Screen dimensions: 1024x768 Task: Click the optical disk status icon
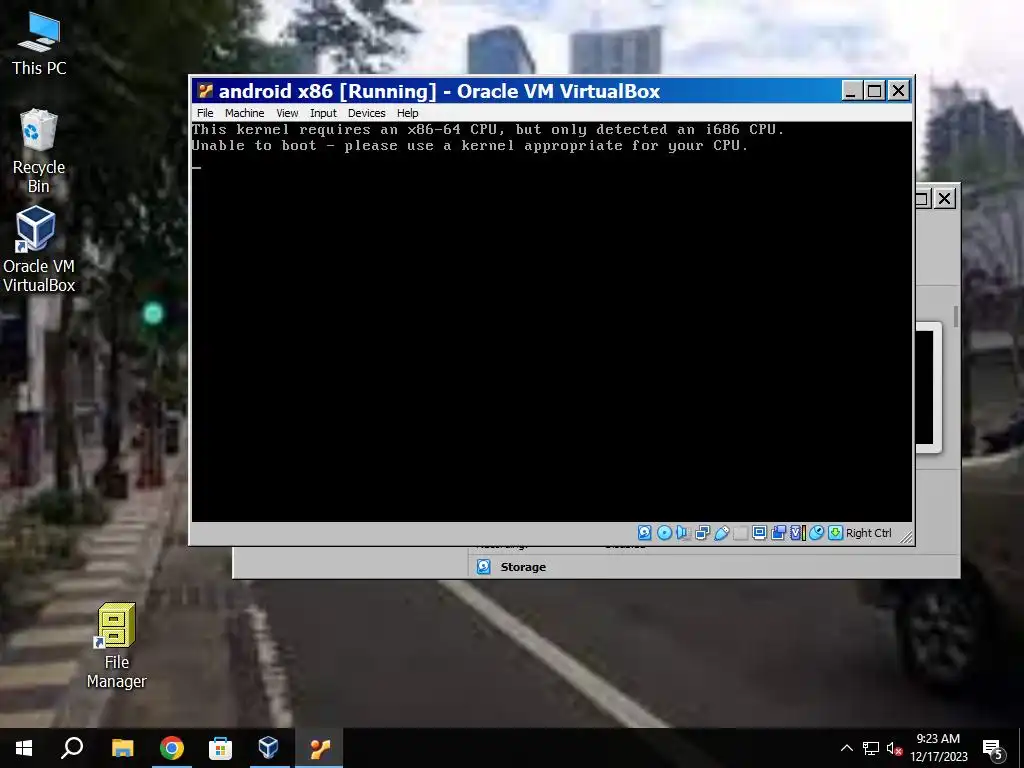[664, 533]
